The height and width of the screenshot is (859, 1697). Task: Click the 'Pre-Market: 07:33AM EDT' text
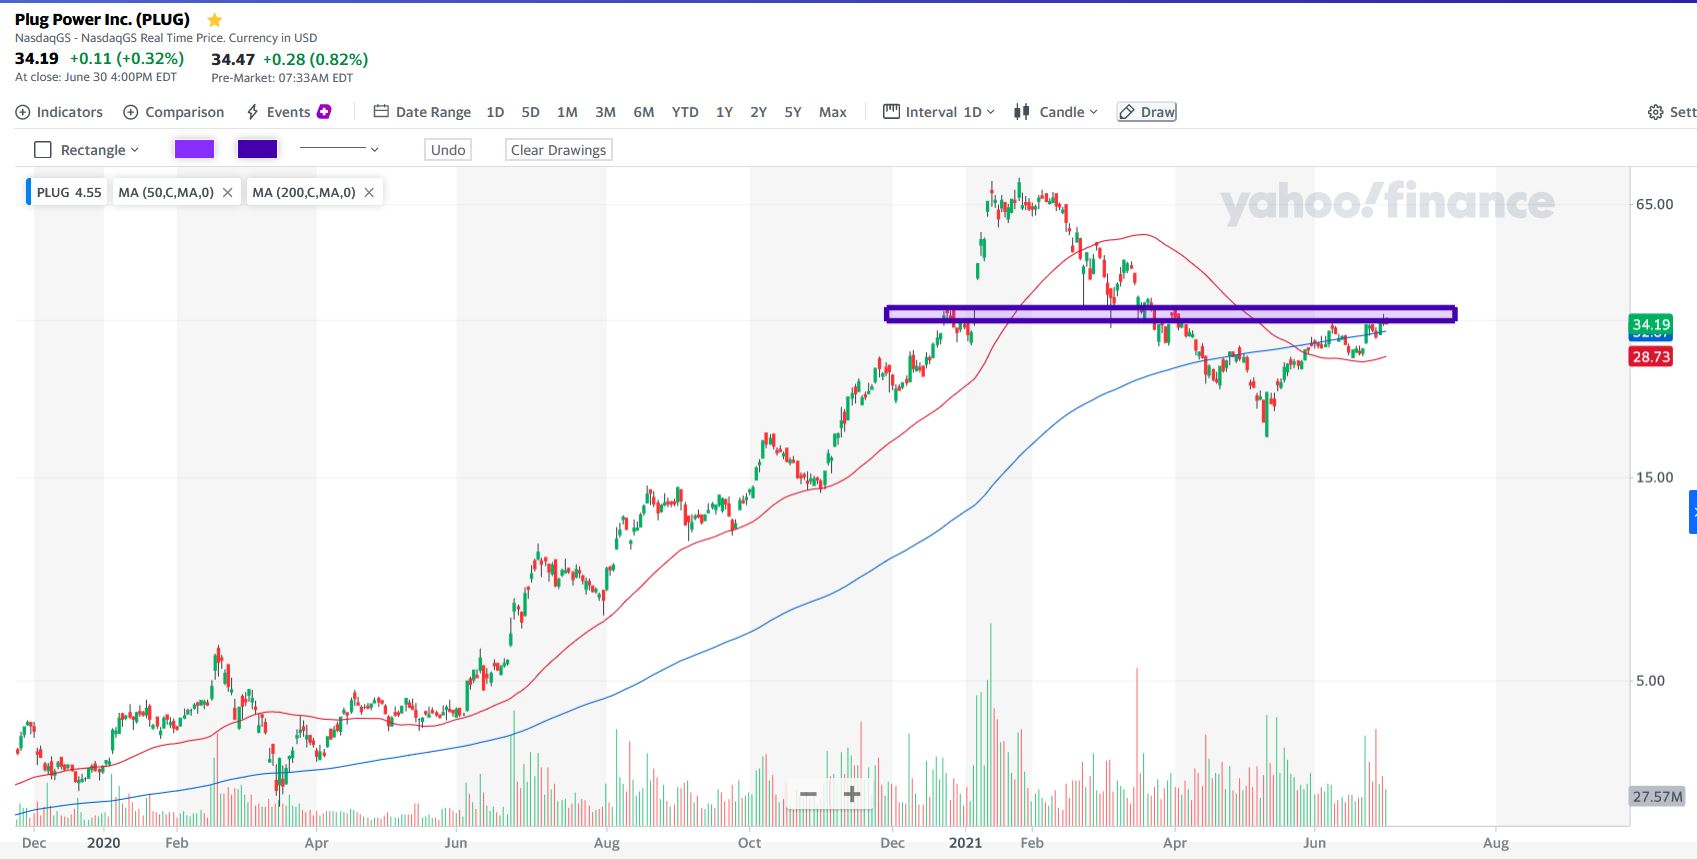point(282,78)
